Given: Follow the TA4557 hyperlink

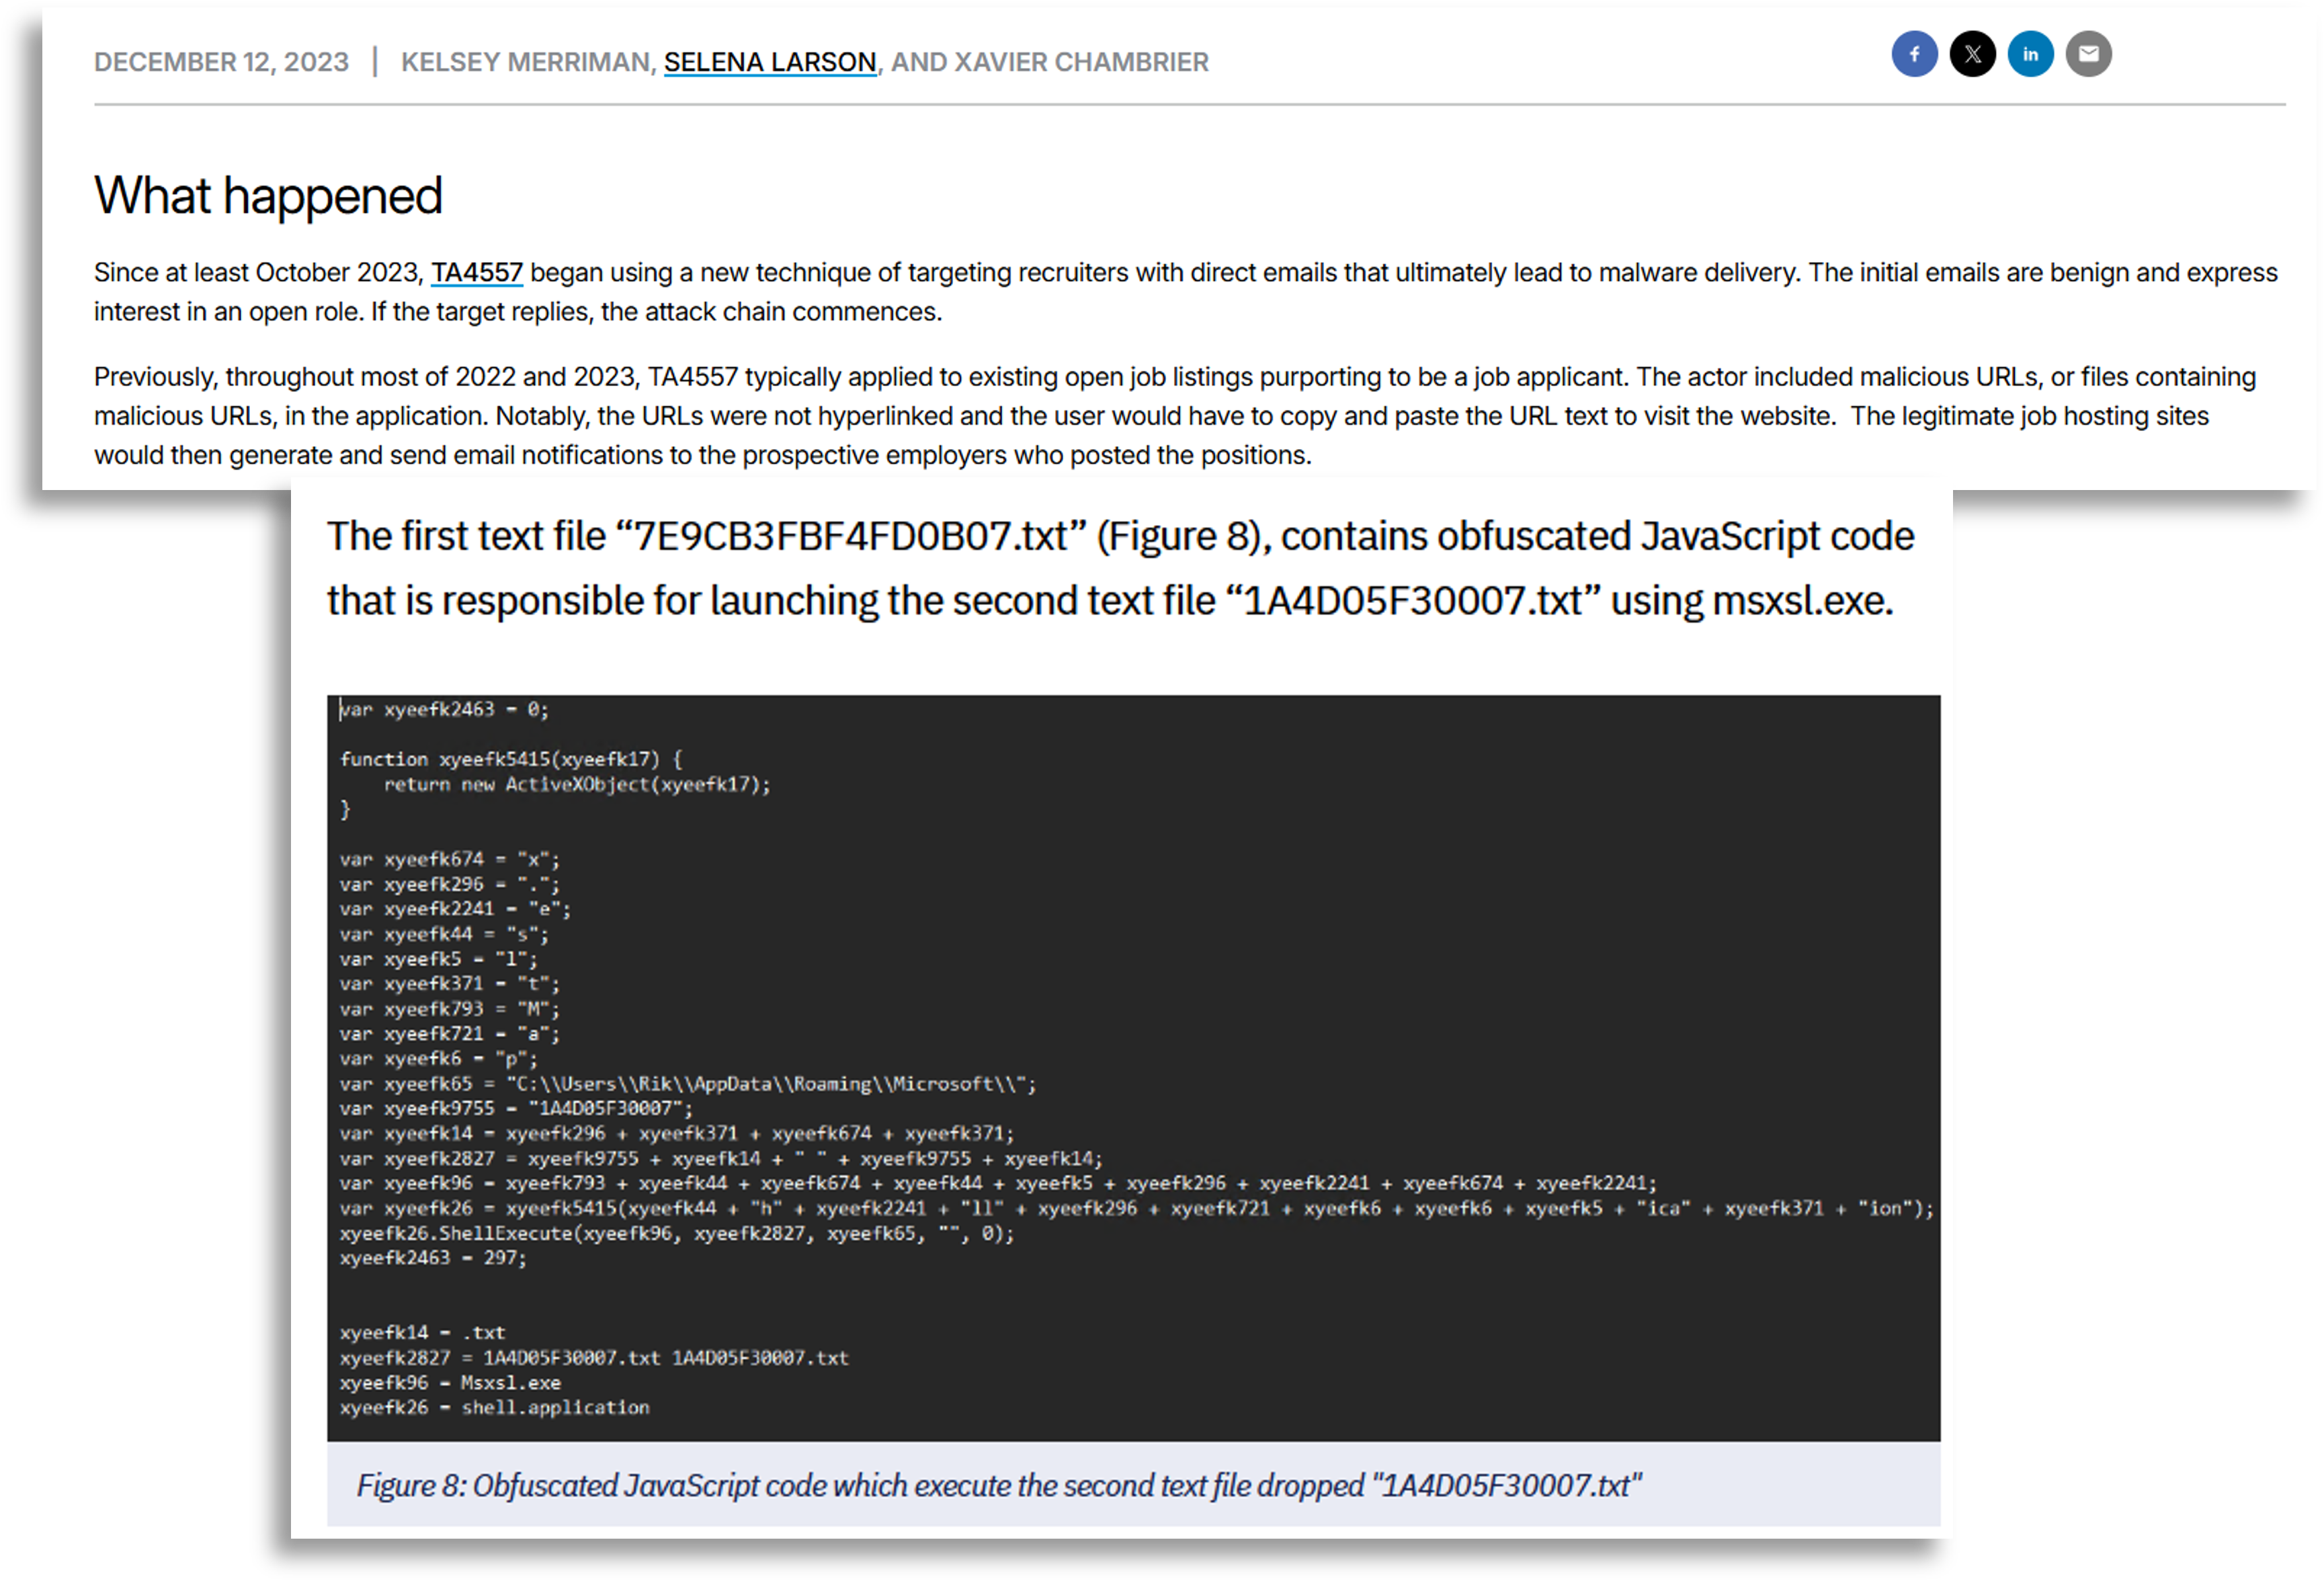Looking at the screenshot, I should 476,272.
